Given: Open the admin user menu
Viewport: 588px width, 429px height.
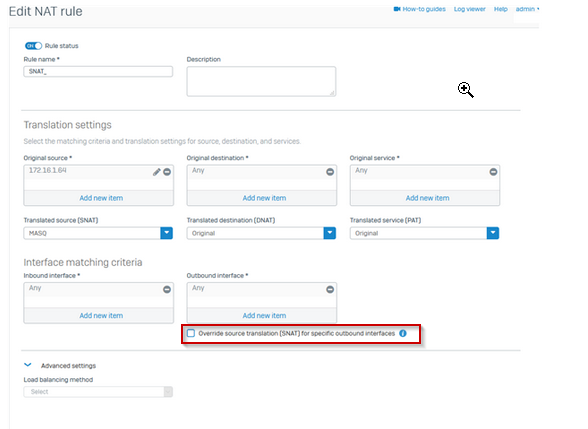Looking at the screenshot, I should 527,9.
